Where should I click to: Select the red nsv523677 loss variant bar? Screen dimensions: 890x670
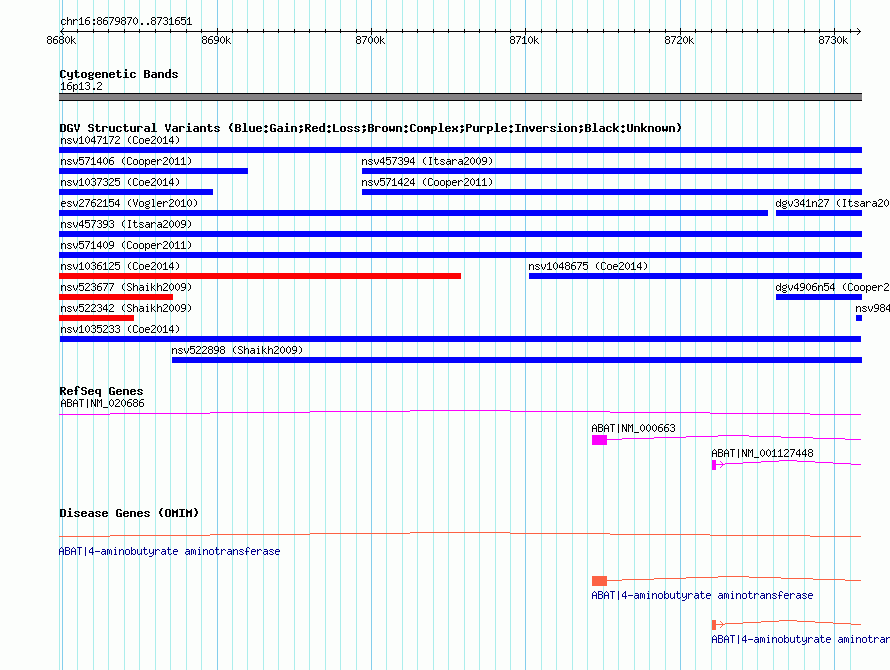point(116,297)
